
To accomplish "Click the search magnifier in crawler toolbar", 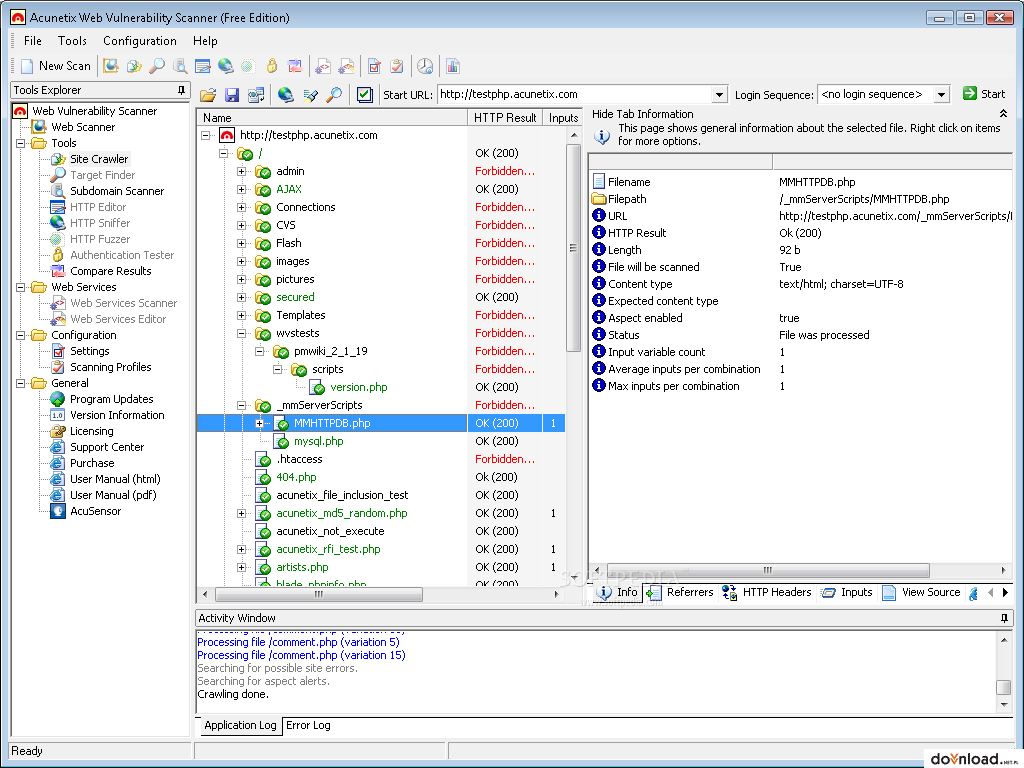I will [334, 95].
